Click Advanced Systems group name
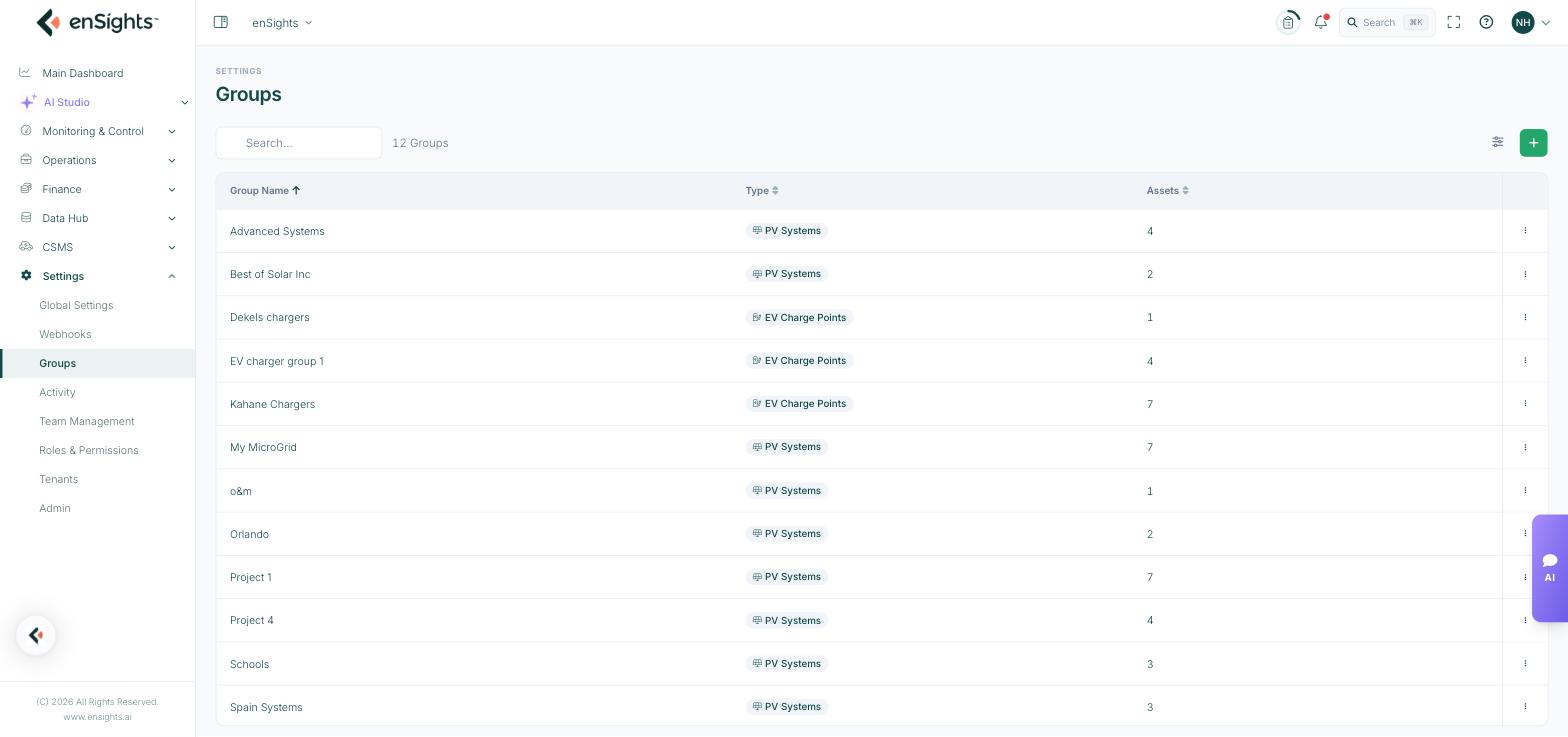The image size is (1568, 737). (x=277, y=231)
